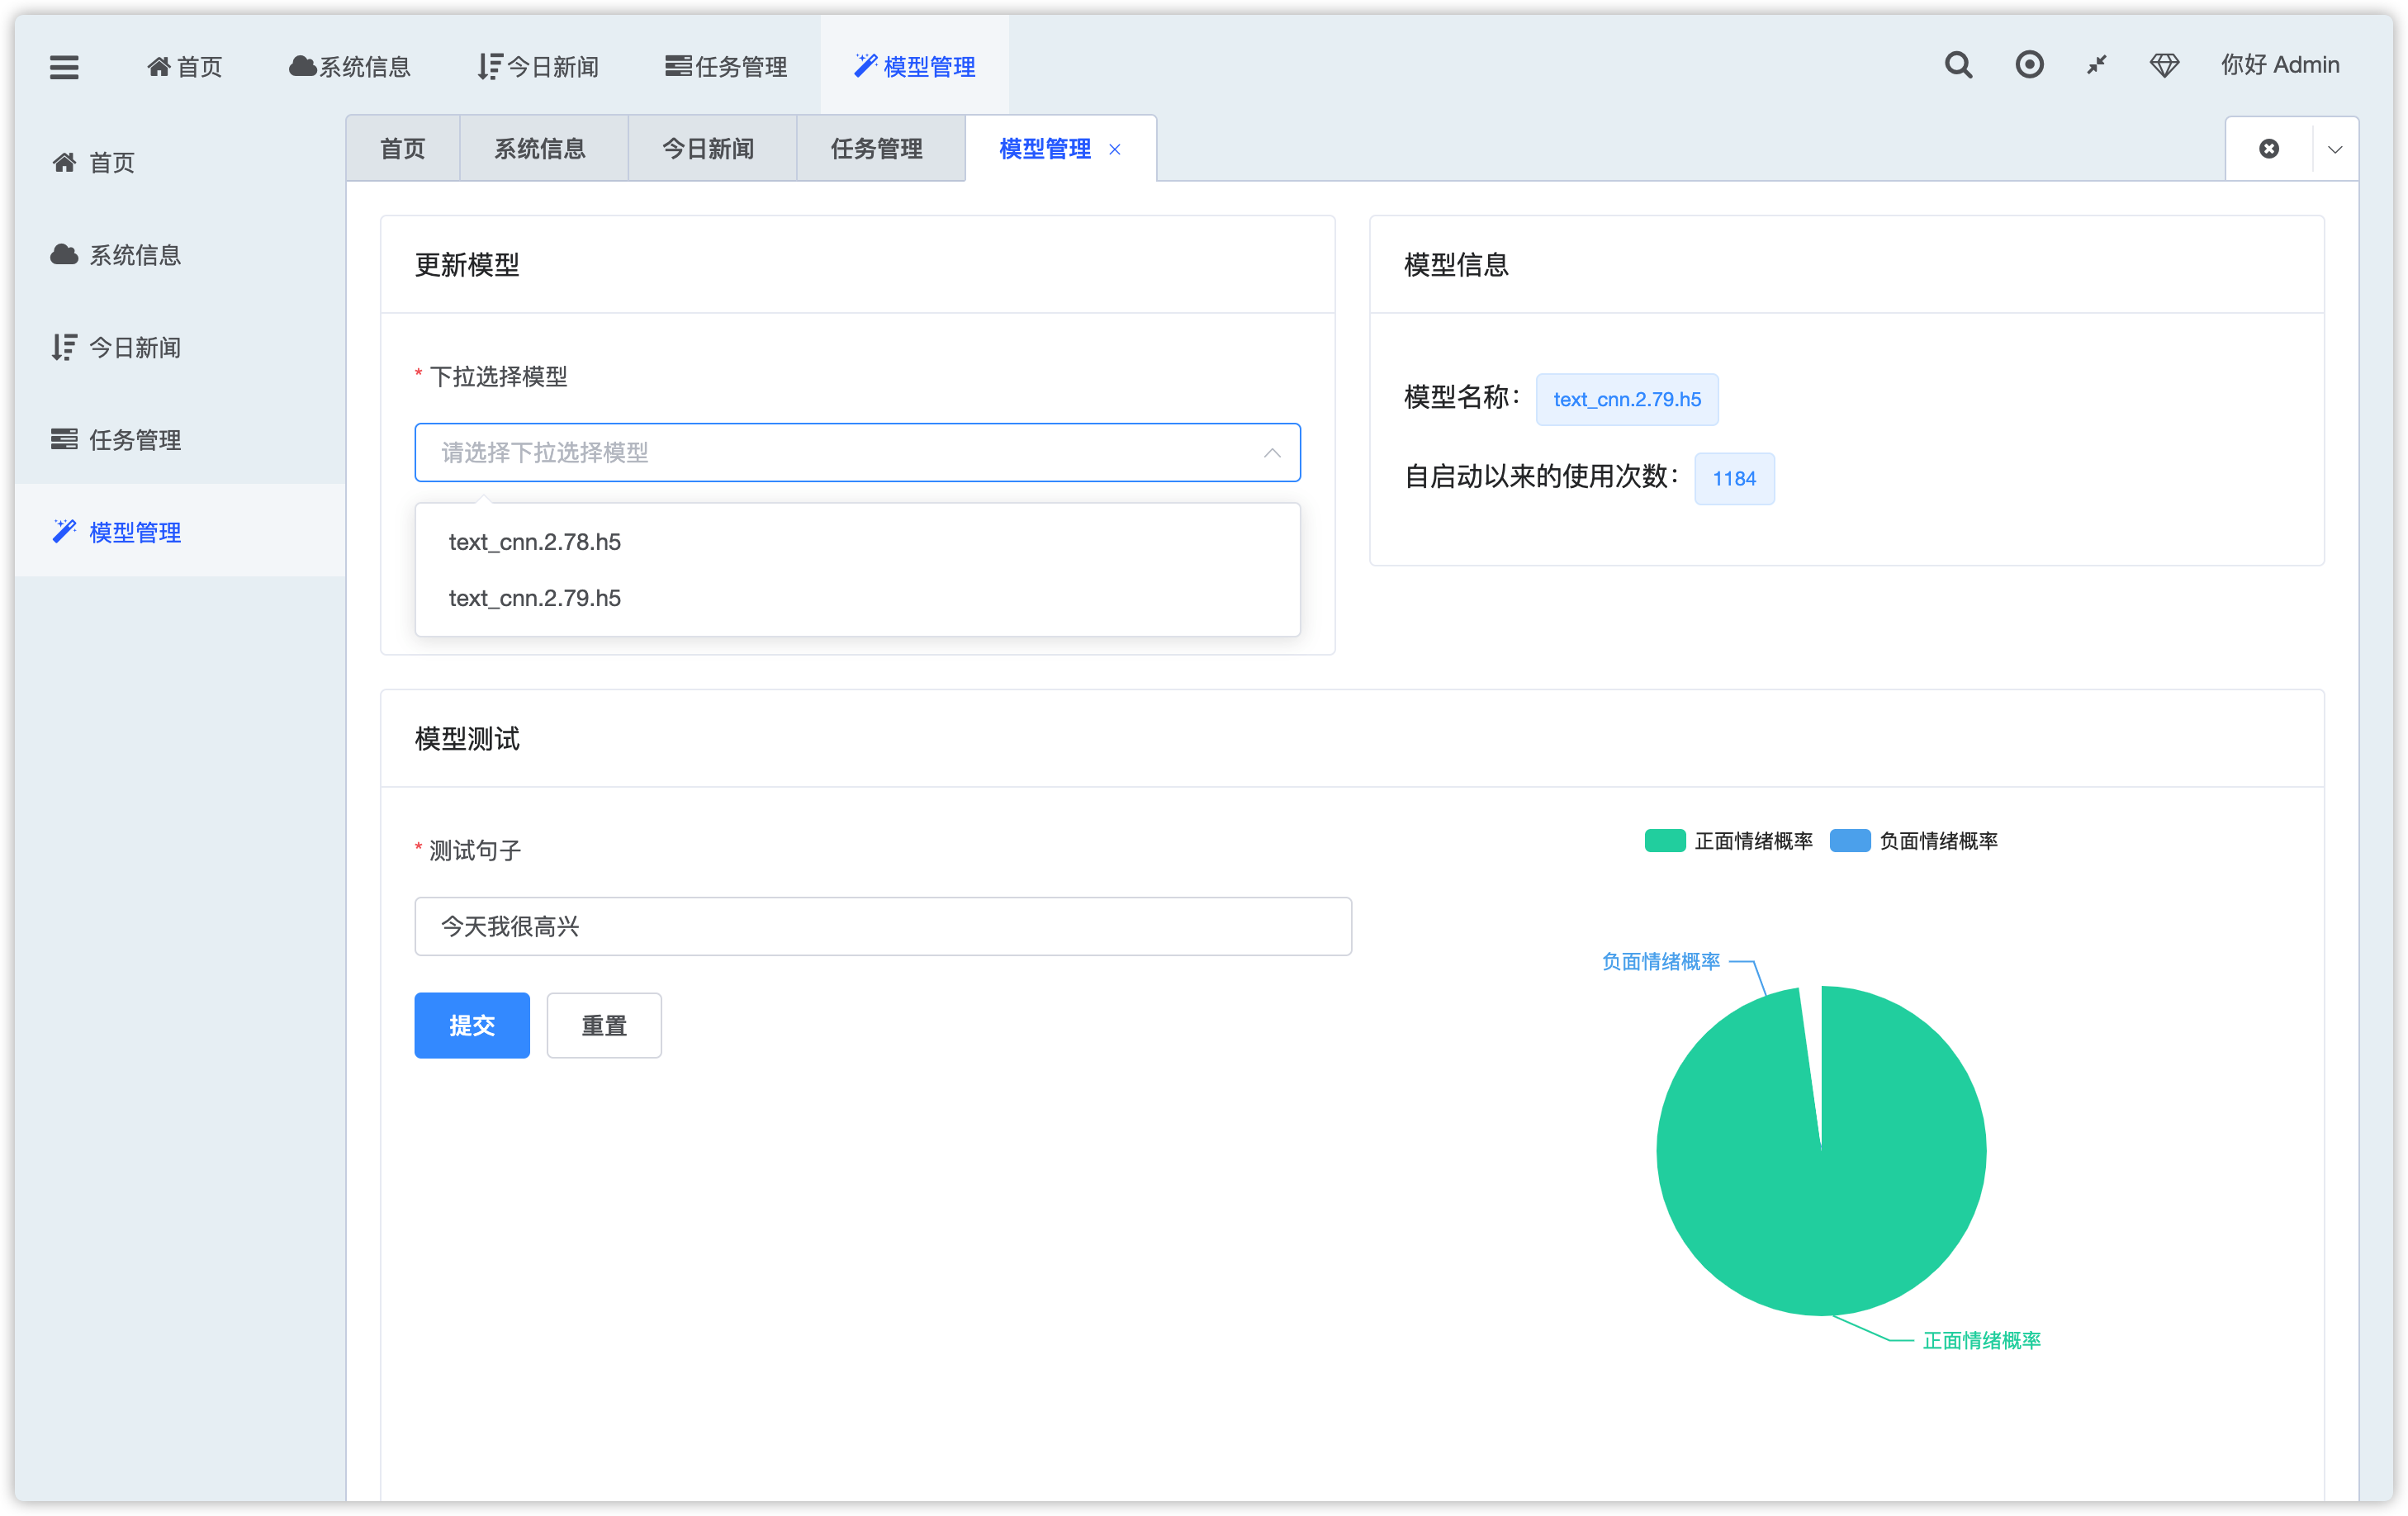Click the diamond icon in header

[2164, 66]
